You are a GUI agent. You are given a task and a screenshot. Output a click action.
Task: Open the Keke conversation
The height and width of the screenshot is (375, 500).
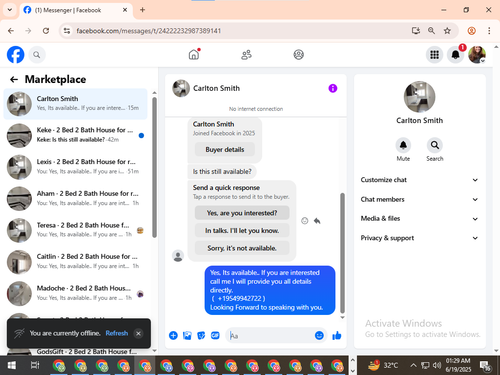pyautogui.click(x=75, y=135)
